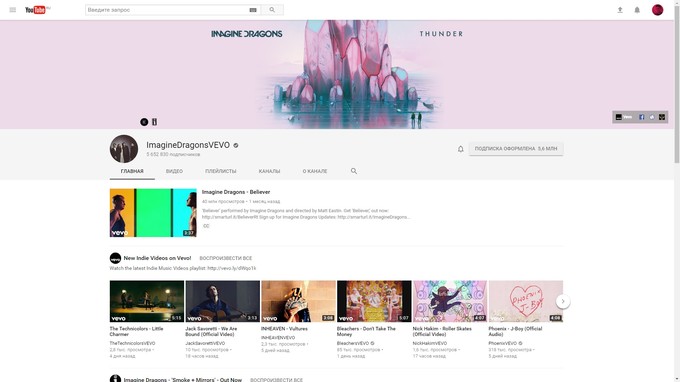Play the Believer featured video thumbnail
Screen dimensions: 680x382
(153, 212)
